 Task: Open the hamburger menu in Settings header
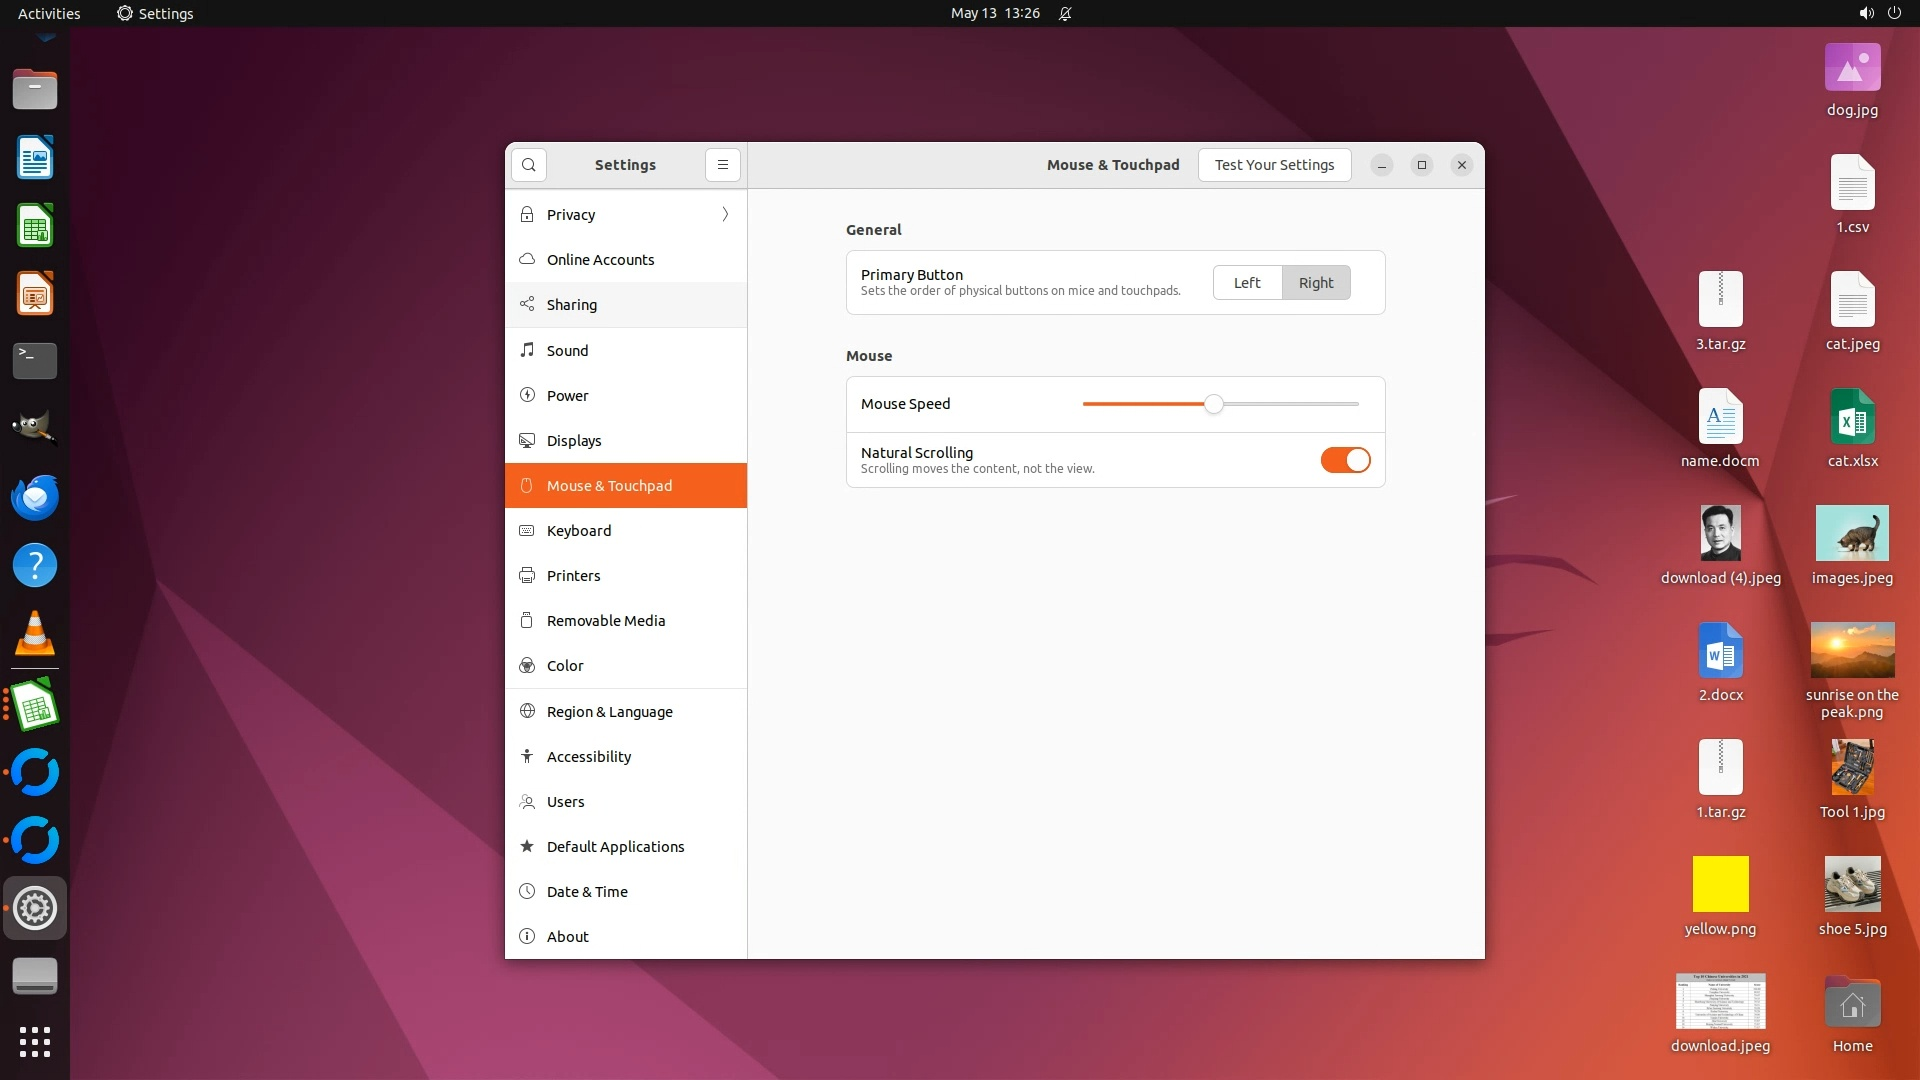(x=723, y=165)
